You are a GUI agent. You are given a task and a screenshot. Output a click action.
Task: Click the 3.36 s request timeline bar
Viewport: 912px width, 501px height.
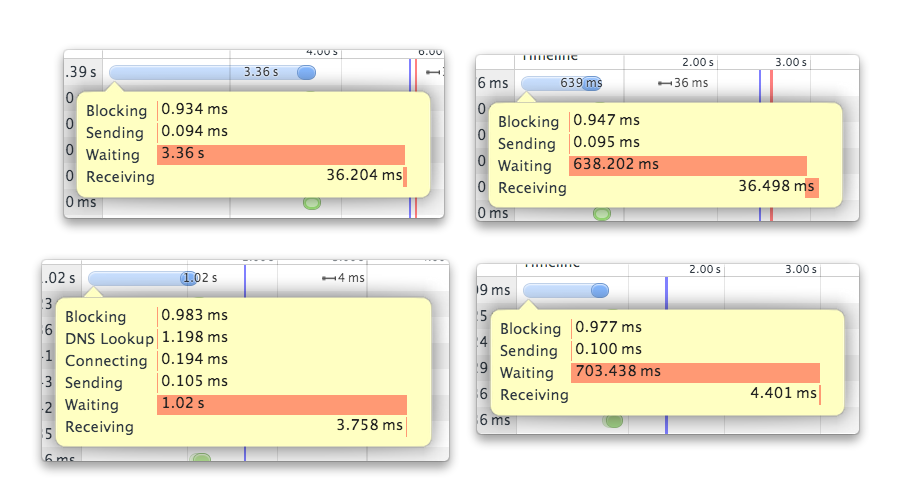pos(211,72)
